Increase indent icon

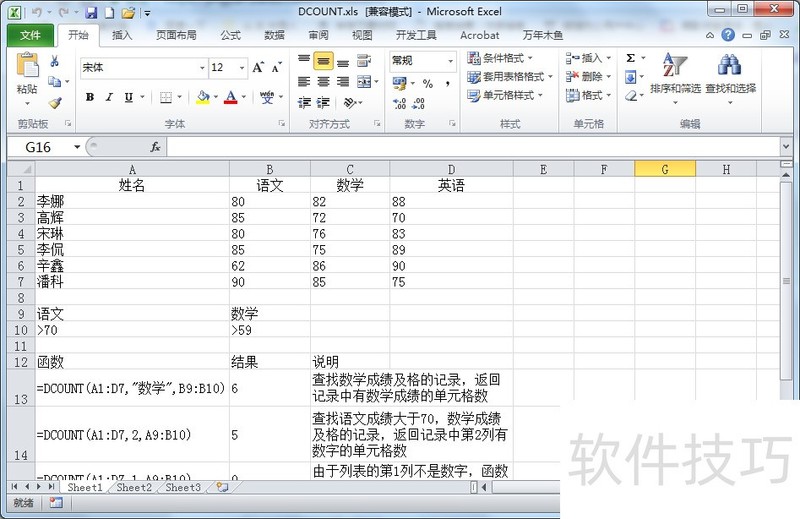point(323,103)
